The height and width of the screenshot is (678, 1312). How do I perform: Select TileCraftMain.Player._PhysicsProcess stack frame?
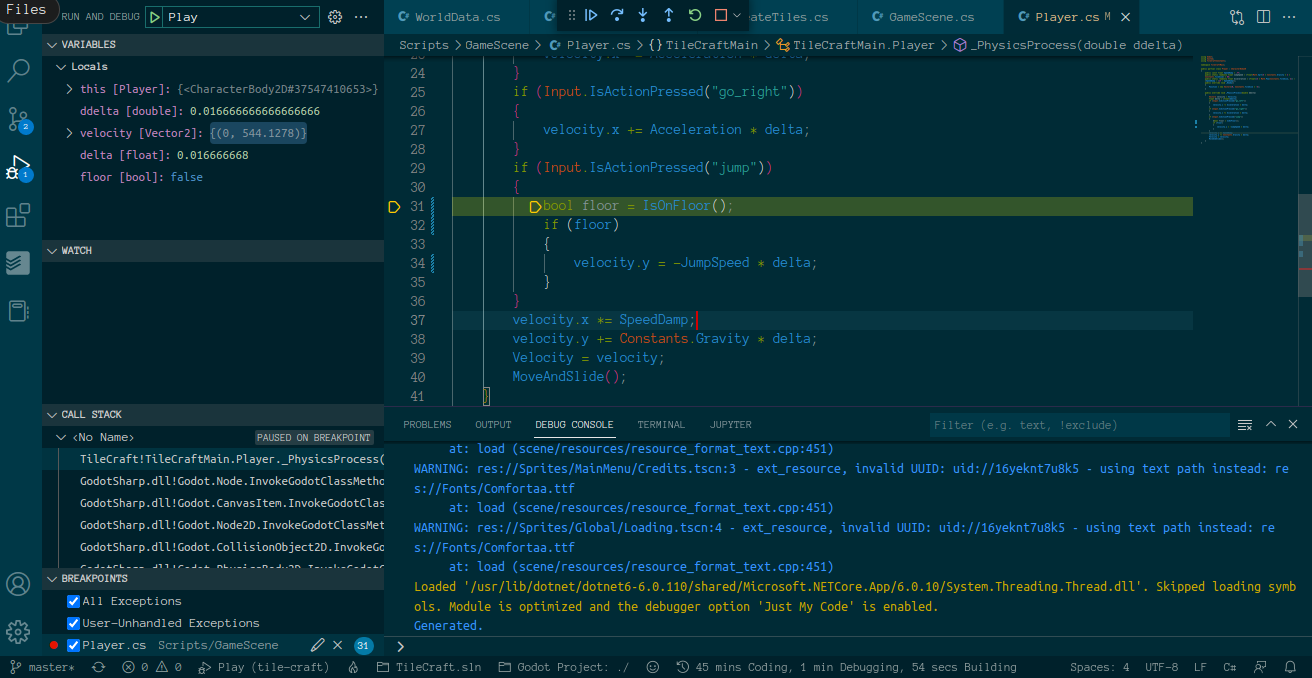point(213,459)
